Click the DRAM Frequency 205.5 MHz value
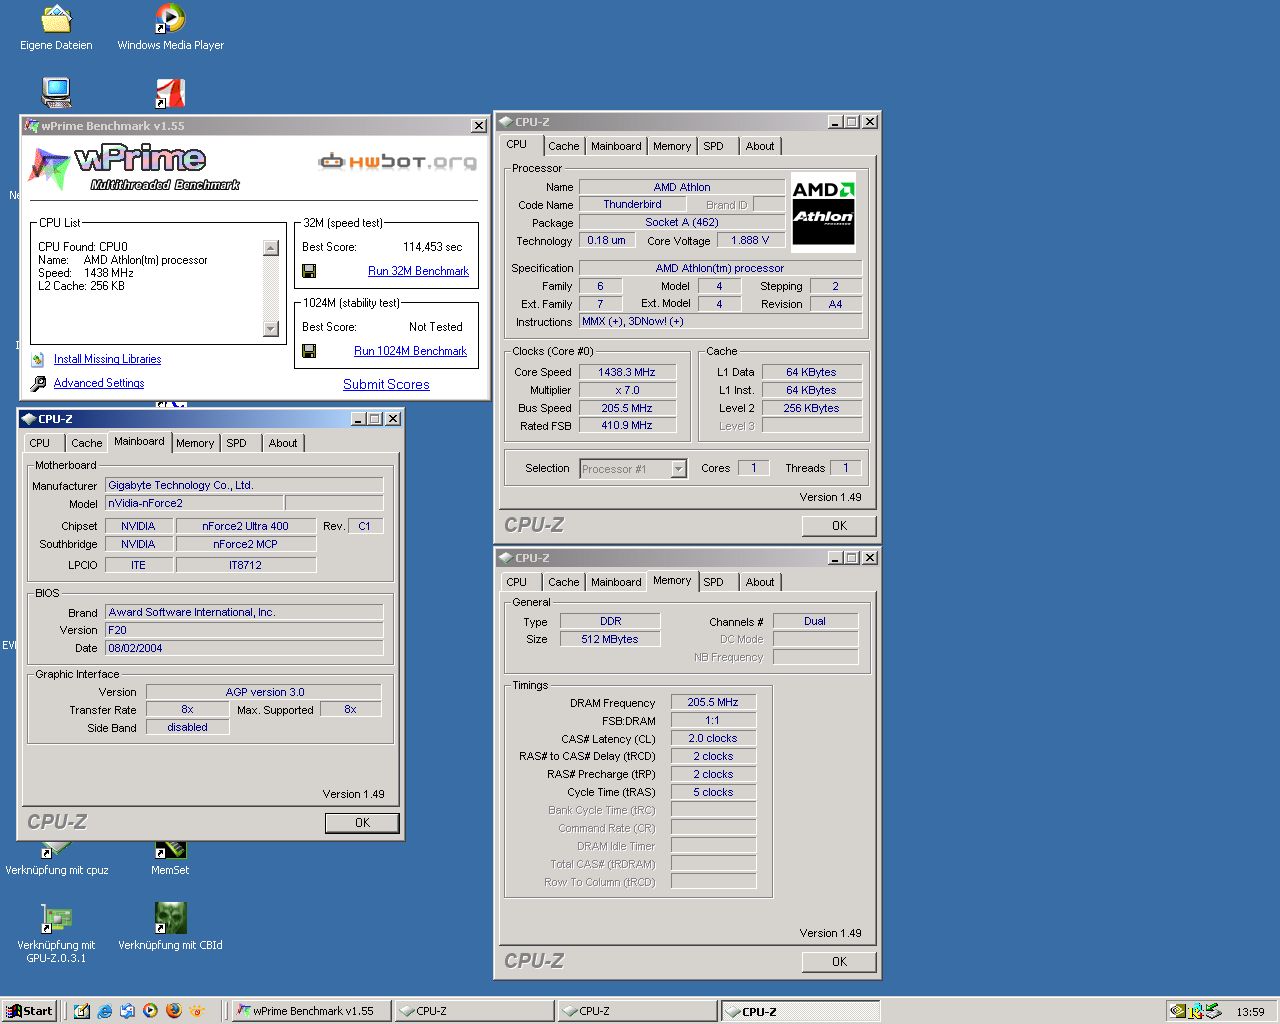Viewport: 1280px width, 1024px height. (x=713, y=702)
